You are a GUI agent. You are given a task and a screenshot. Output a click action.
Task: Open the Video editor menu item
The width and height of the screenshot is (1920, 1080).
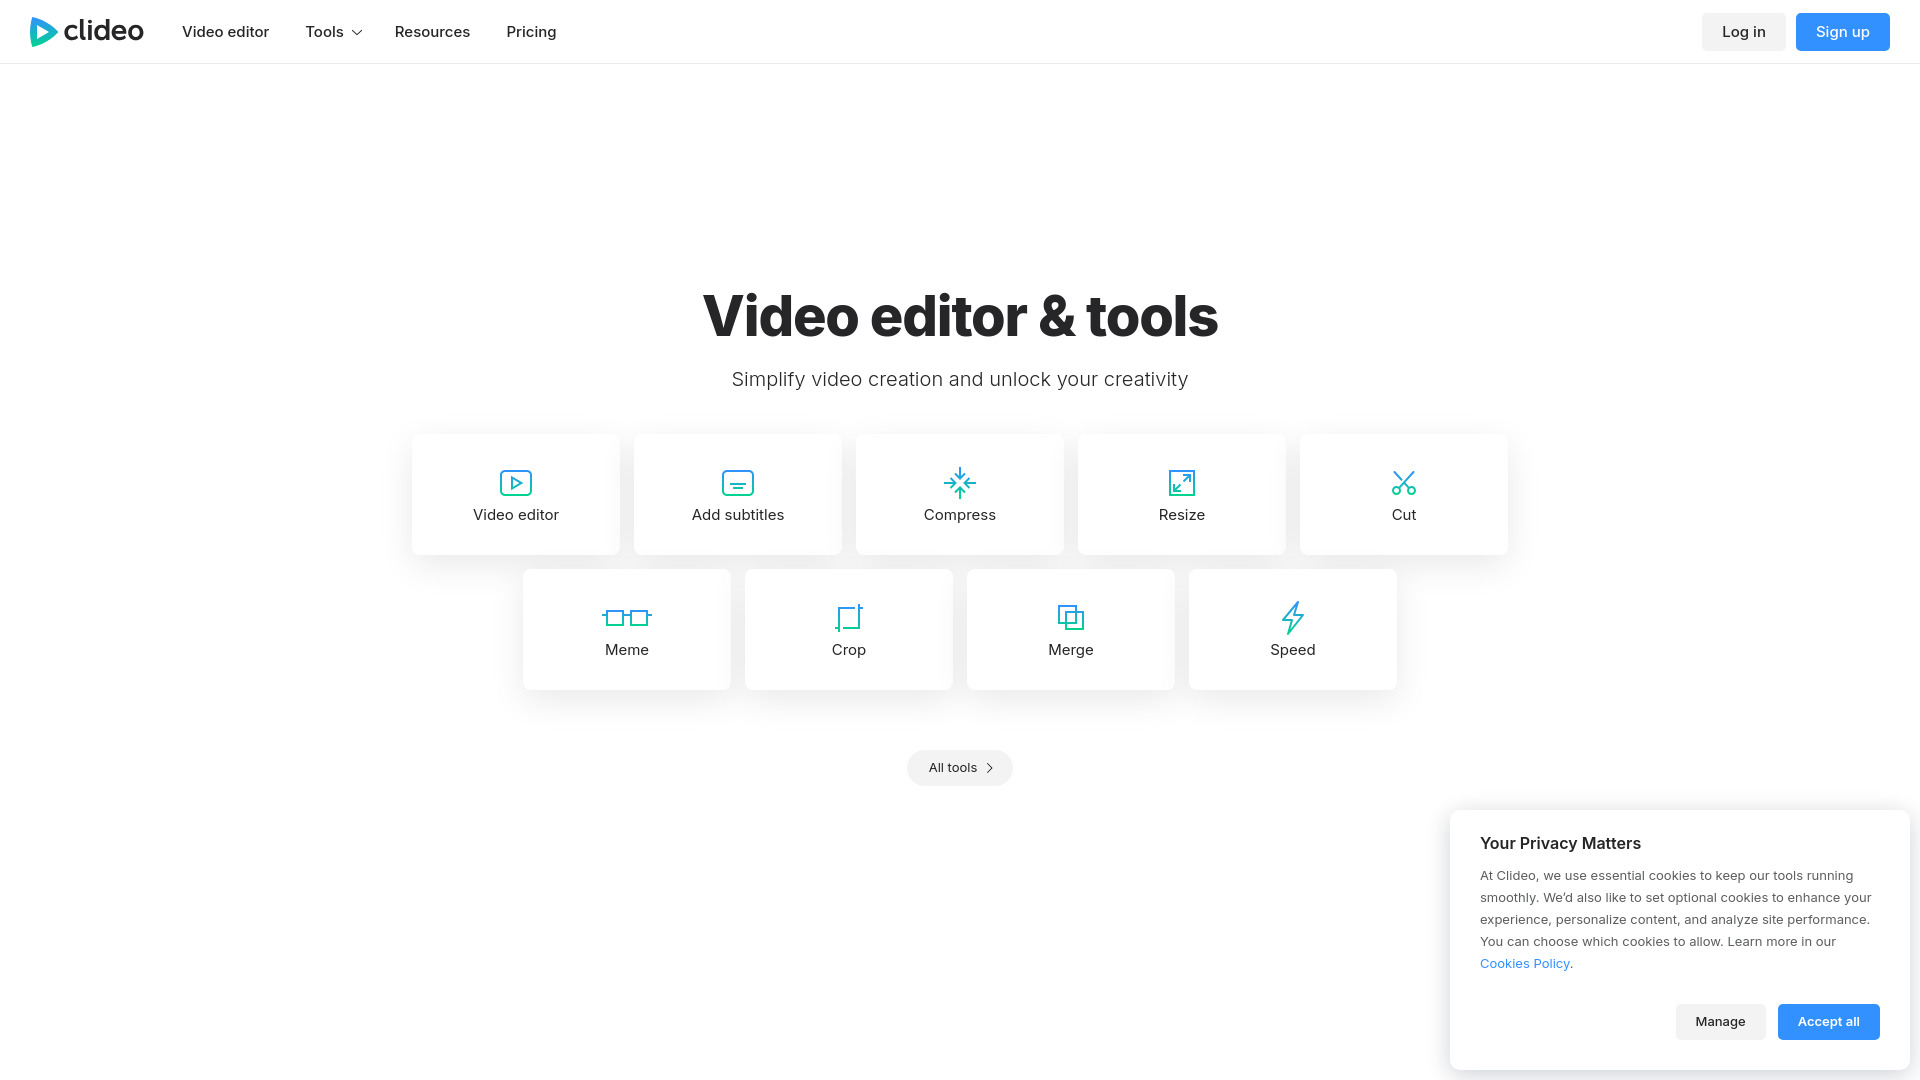(x=225, y=31)
